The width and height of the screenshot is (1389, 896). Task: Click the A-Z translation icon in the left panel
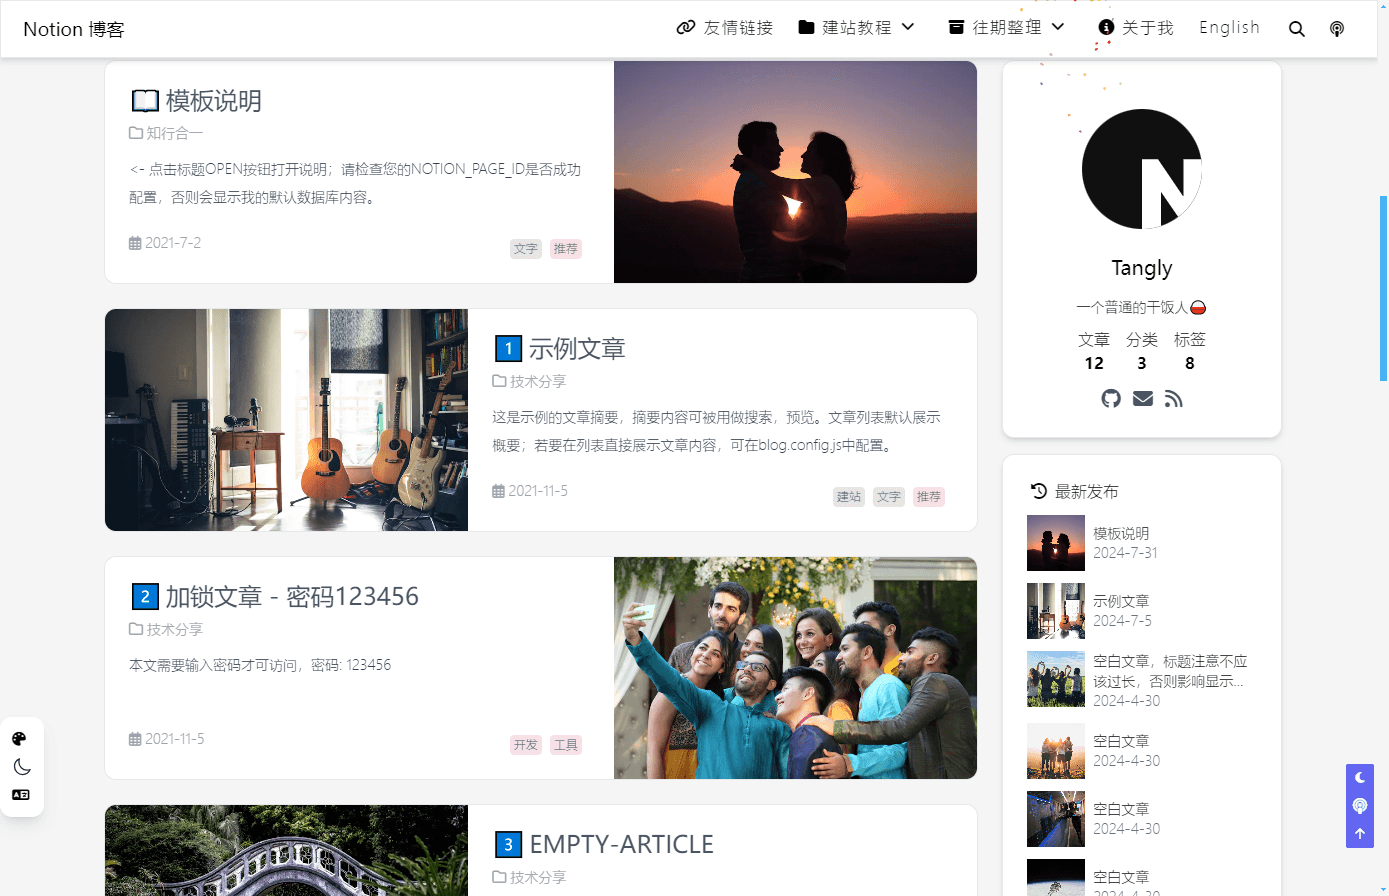22,795
